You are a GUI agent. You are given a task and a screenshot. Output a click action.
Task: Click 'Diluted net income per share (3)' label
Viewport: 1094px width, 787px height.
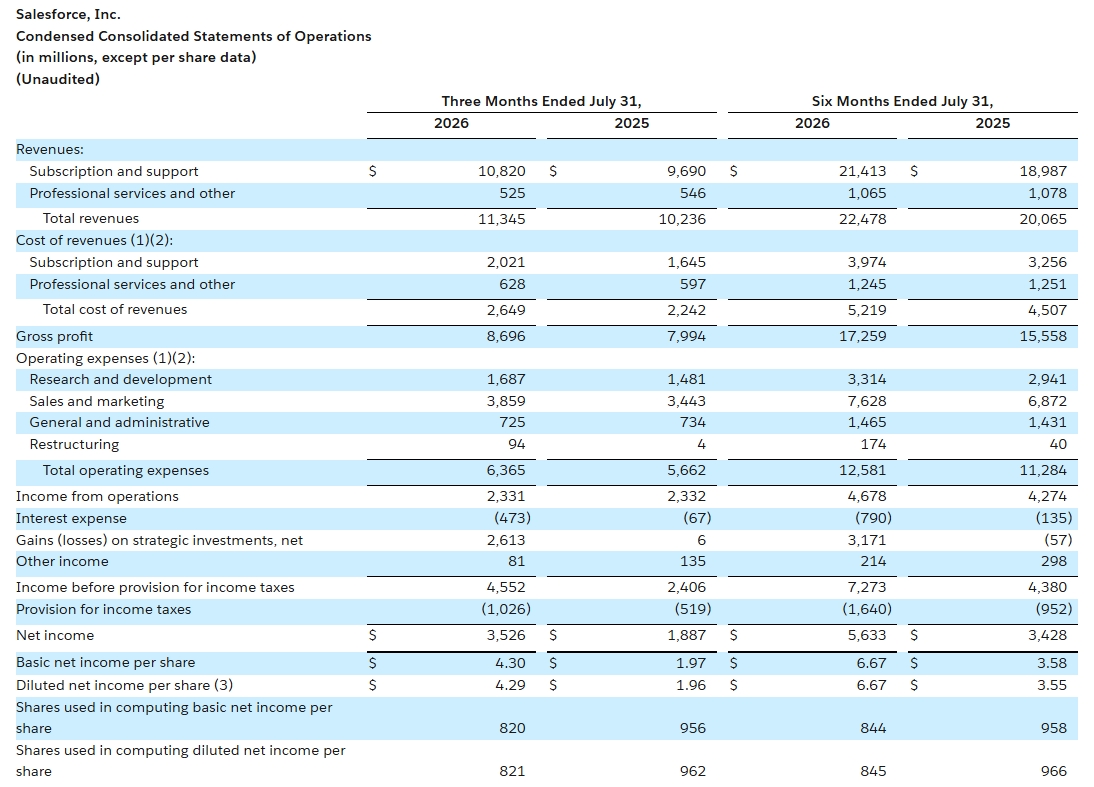(x=124, y=685)
